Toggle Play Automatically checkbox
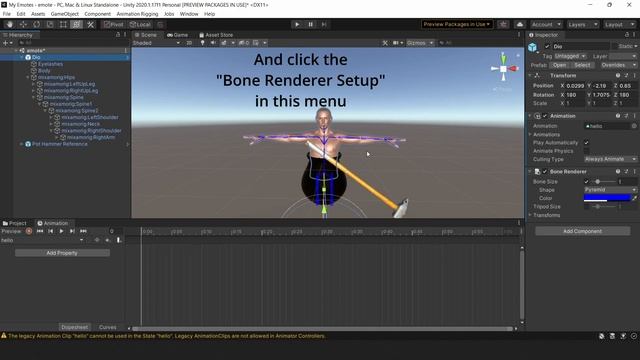Image resolution: width=640 pixels, height=360 pixels. tap(587, 142)
